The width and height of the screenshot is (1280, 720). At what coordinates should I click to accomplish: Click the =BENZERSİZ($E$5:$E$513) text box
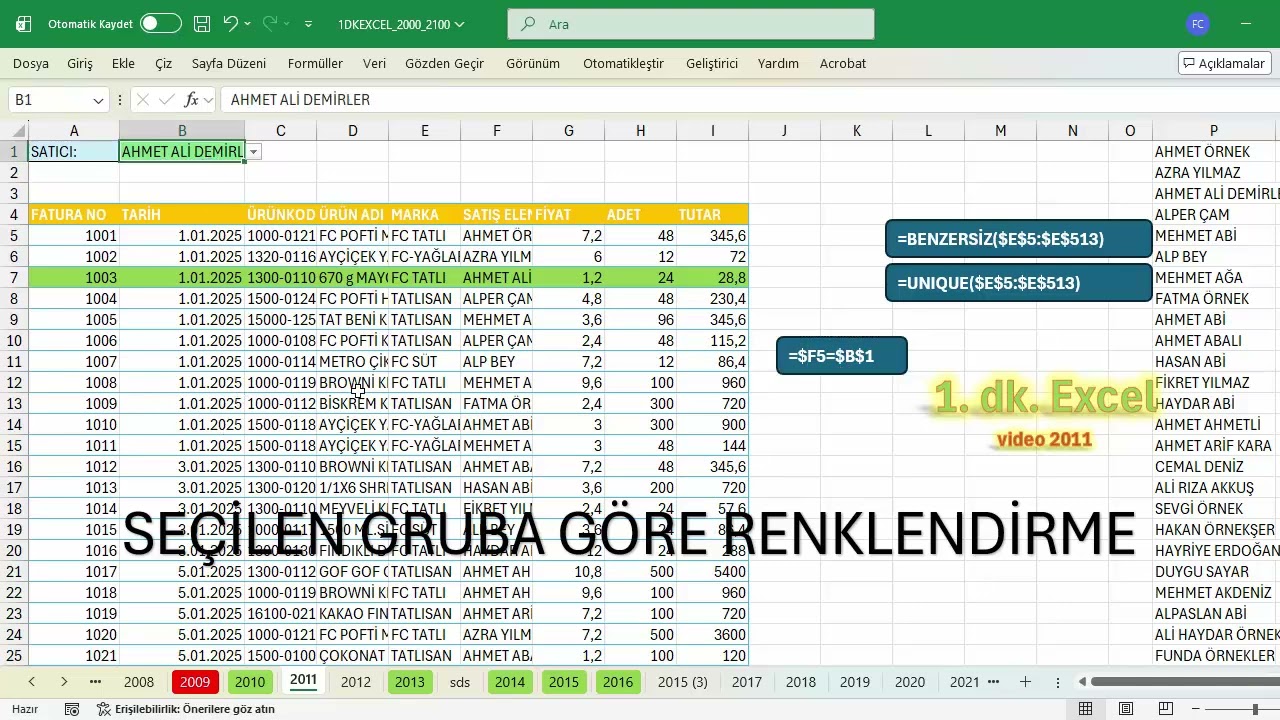click(x=1018, y=239)
